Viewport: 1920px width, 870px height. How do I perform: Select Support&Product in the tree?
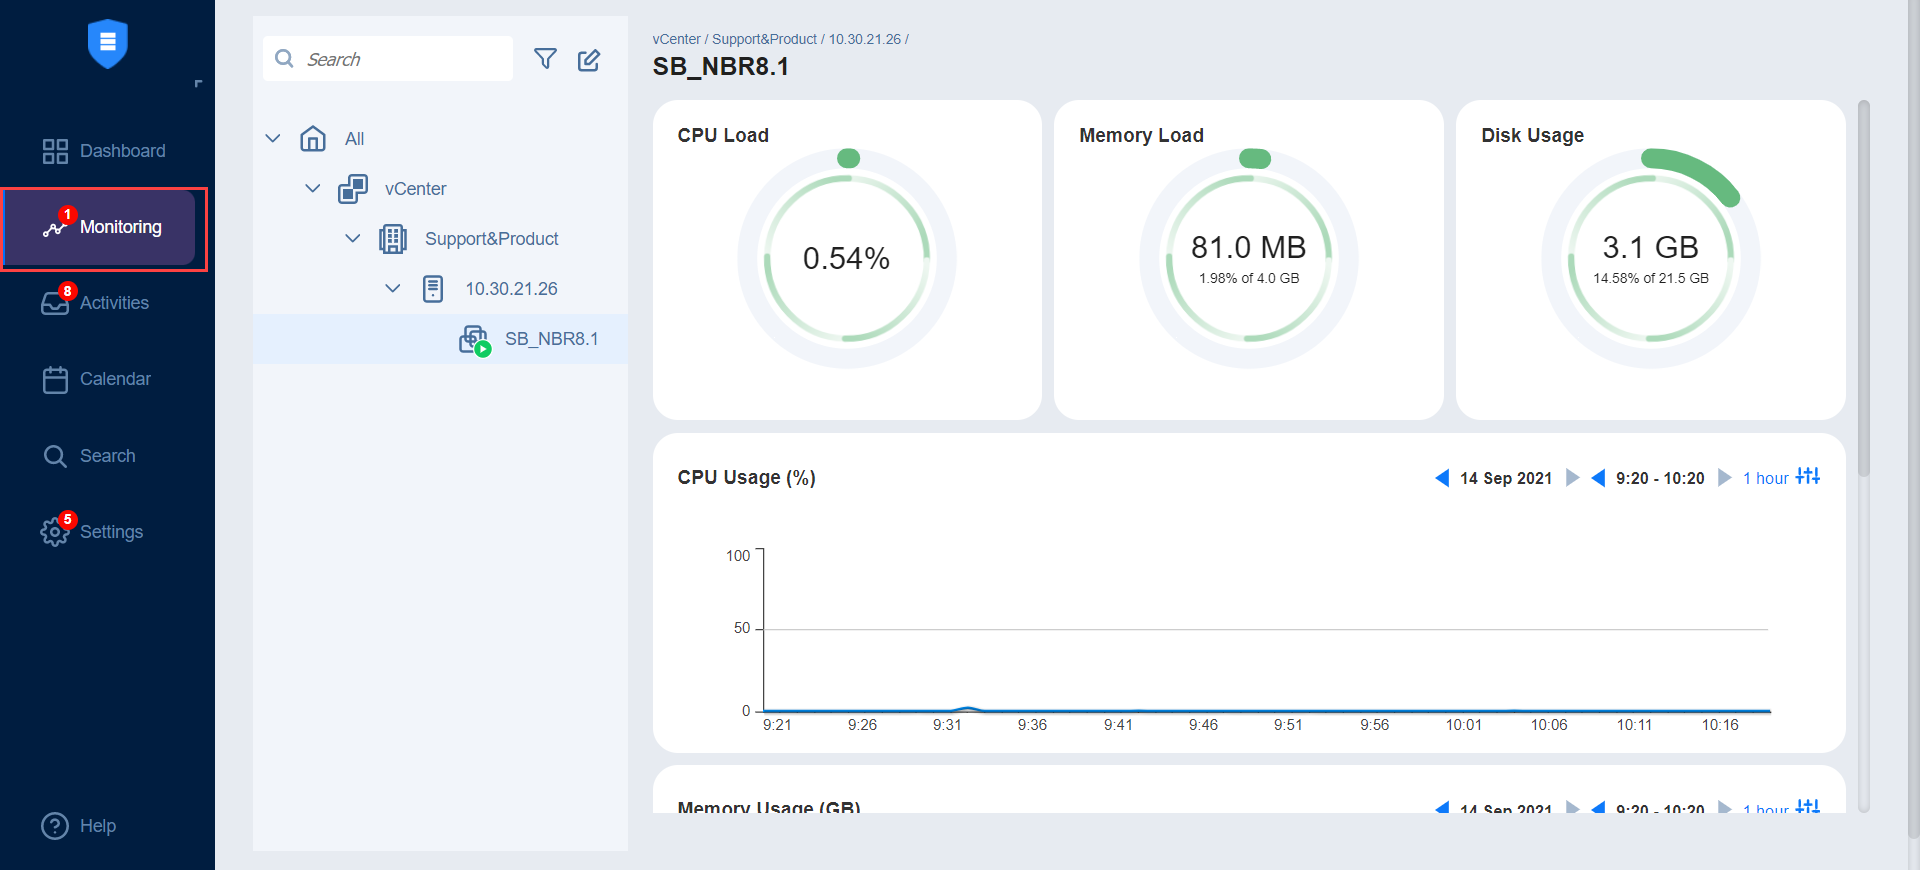point(491,239)
